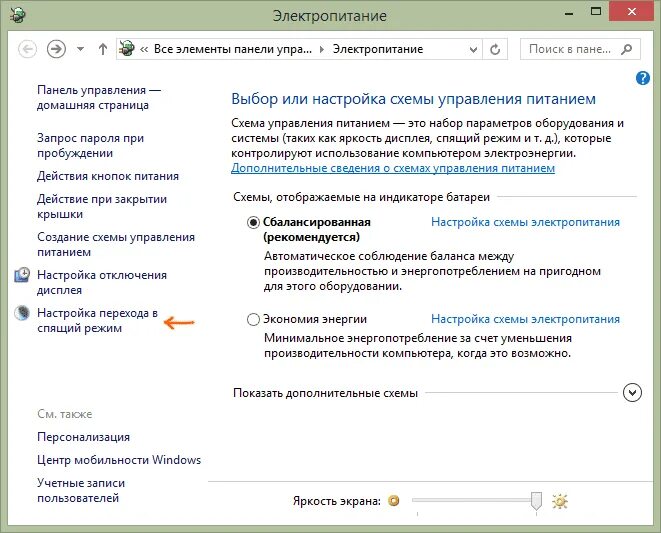Click heading 'Выбор или настройка схемы управления питанием'
The height and width of the screenshot is (533, 661).
click(414, 99)
